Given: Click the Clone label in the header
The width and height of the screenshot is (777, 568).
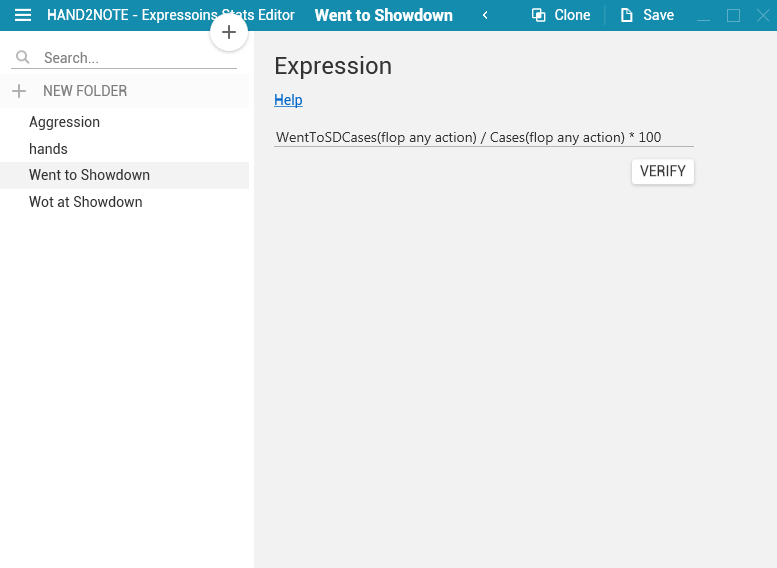Looking at the screenshot, I should pyautogui.click(x=572, y=15).
